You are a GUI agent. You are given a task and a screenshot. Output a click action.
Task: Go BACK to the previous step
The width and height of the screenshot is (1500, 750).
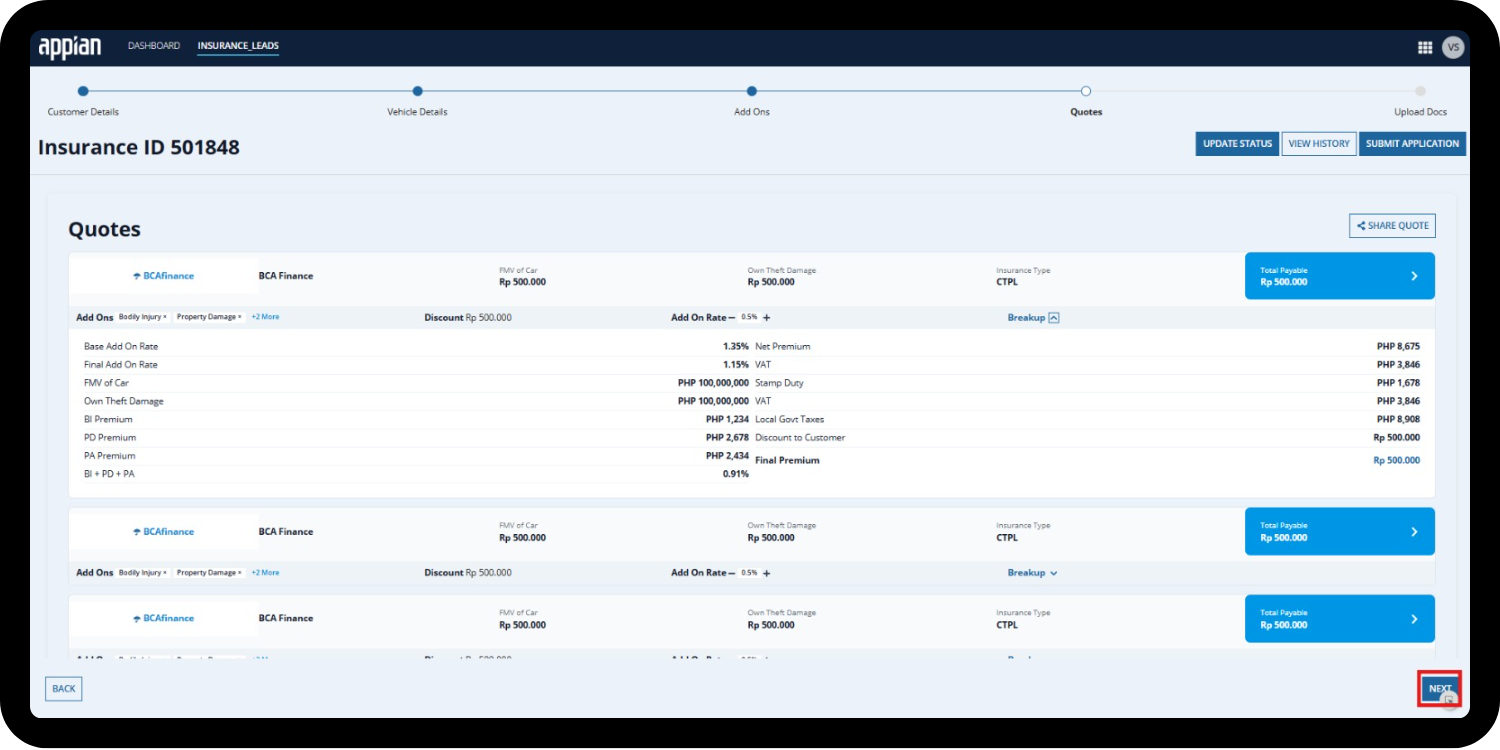click(x=64, y=689)
